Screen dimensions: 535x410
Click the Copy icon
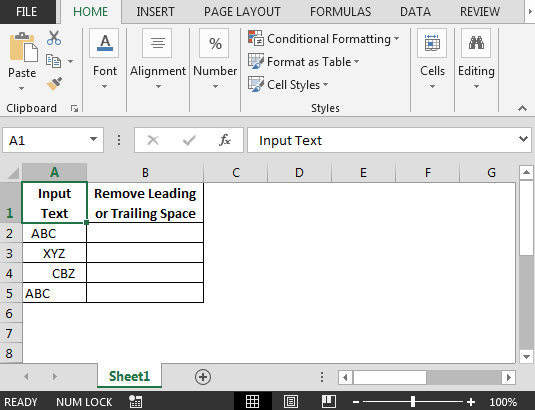(54, 61)
